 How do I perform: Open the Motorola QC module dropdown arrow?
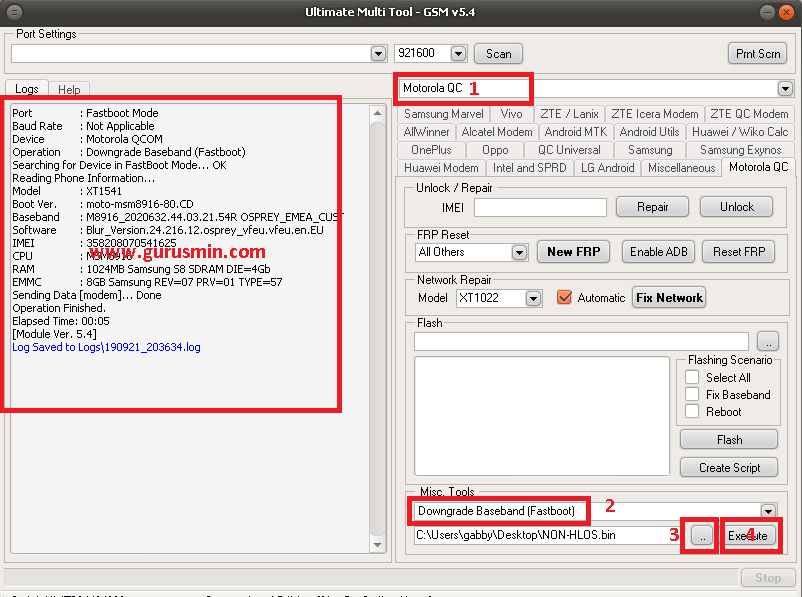point(785,89)
